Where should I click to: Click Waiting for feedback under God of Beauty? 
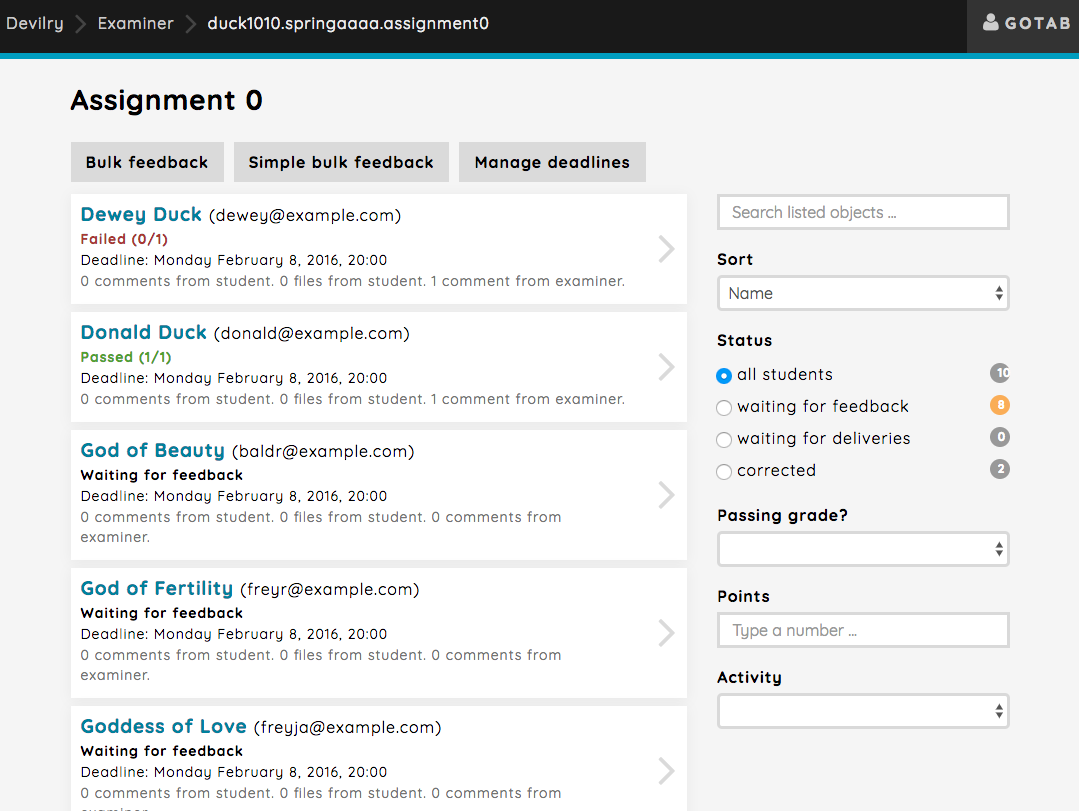click(162, 475)
